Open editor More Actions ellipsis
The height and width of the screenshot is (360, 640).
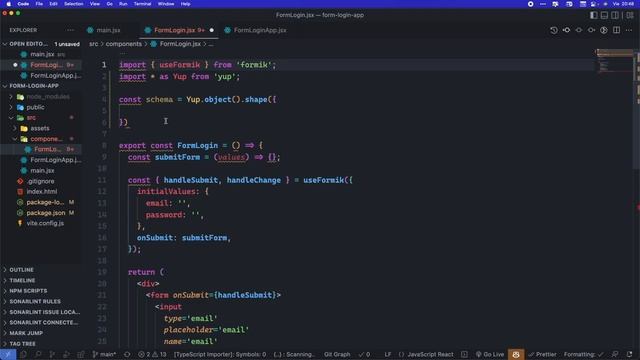[629, 30]
